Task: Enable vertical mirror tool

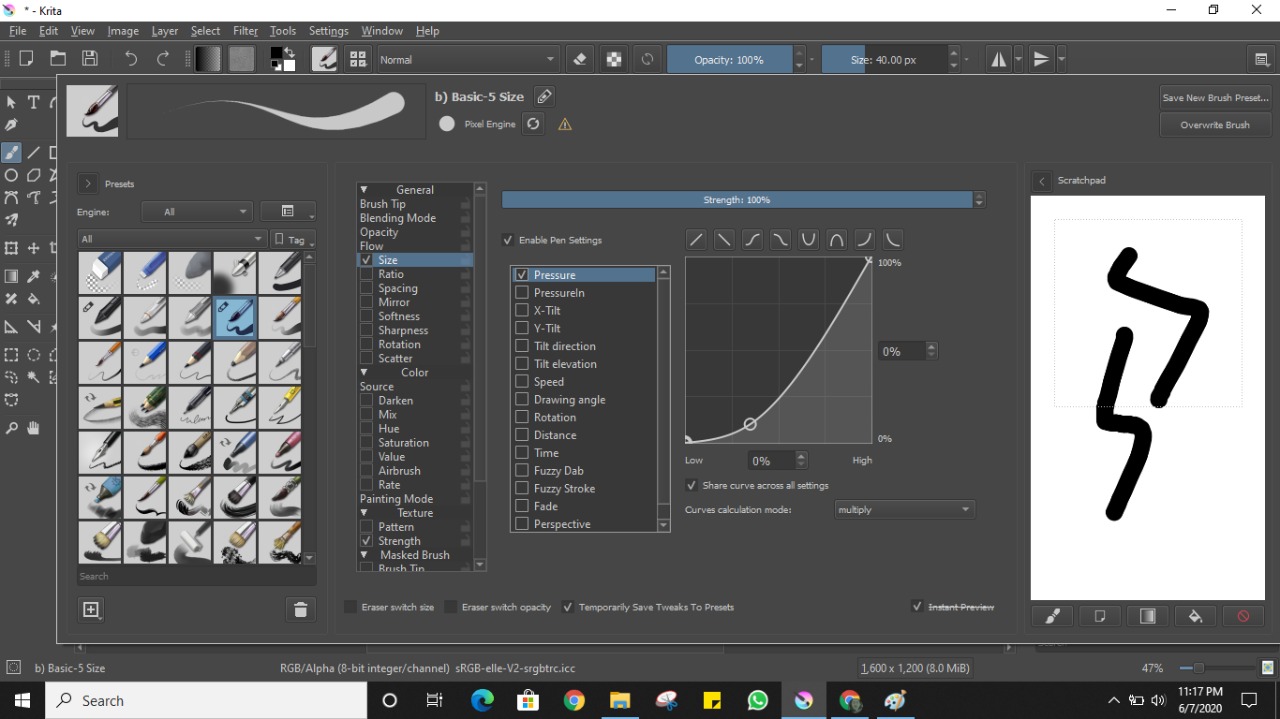Action: [1042, 59]
